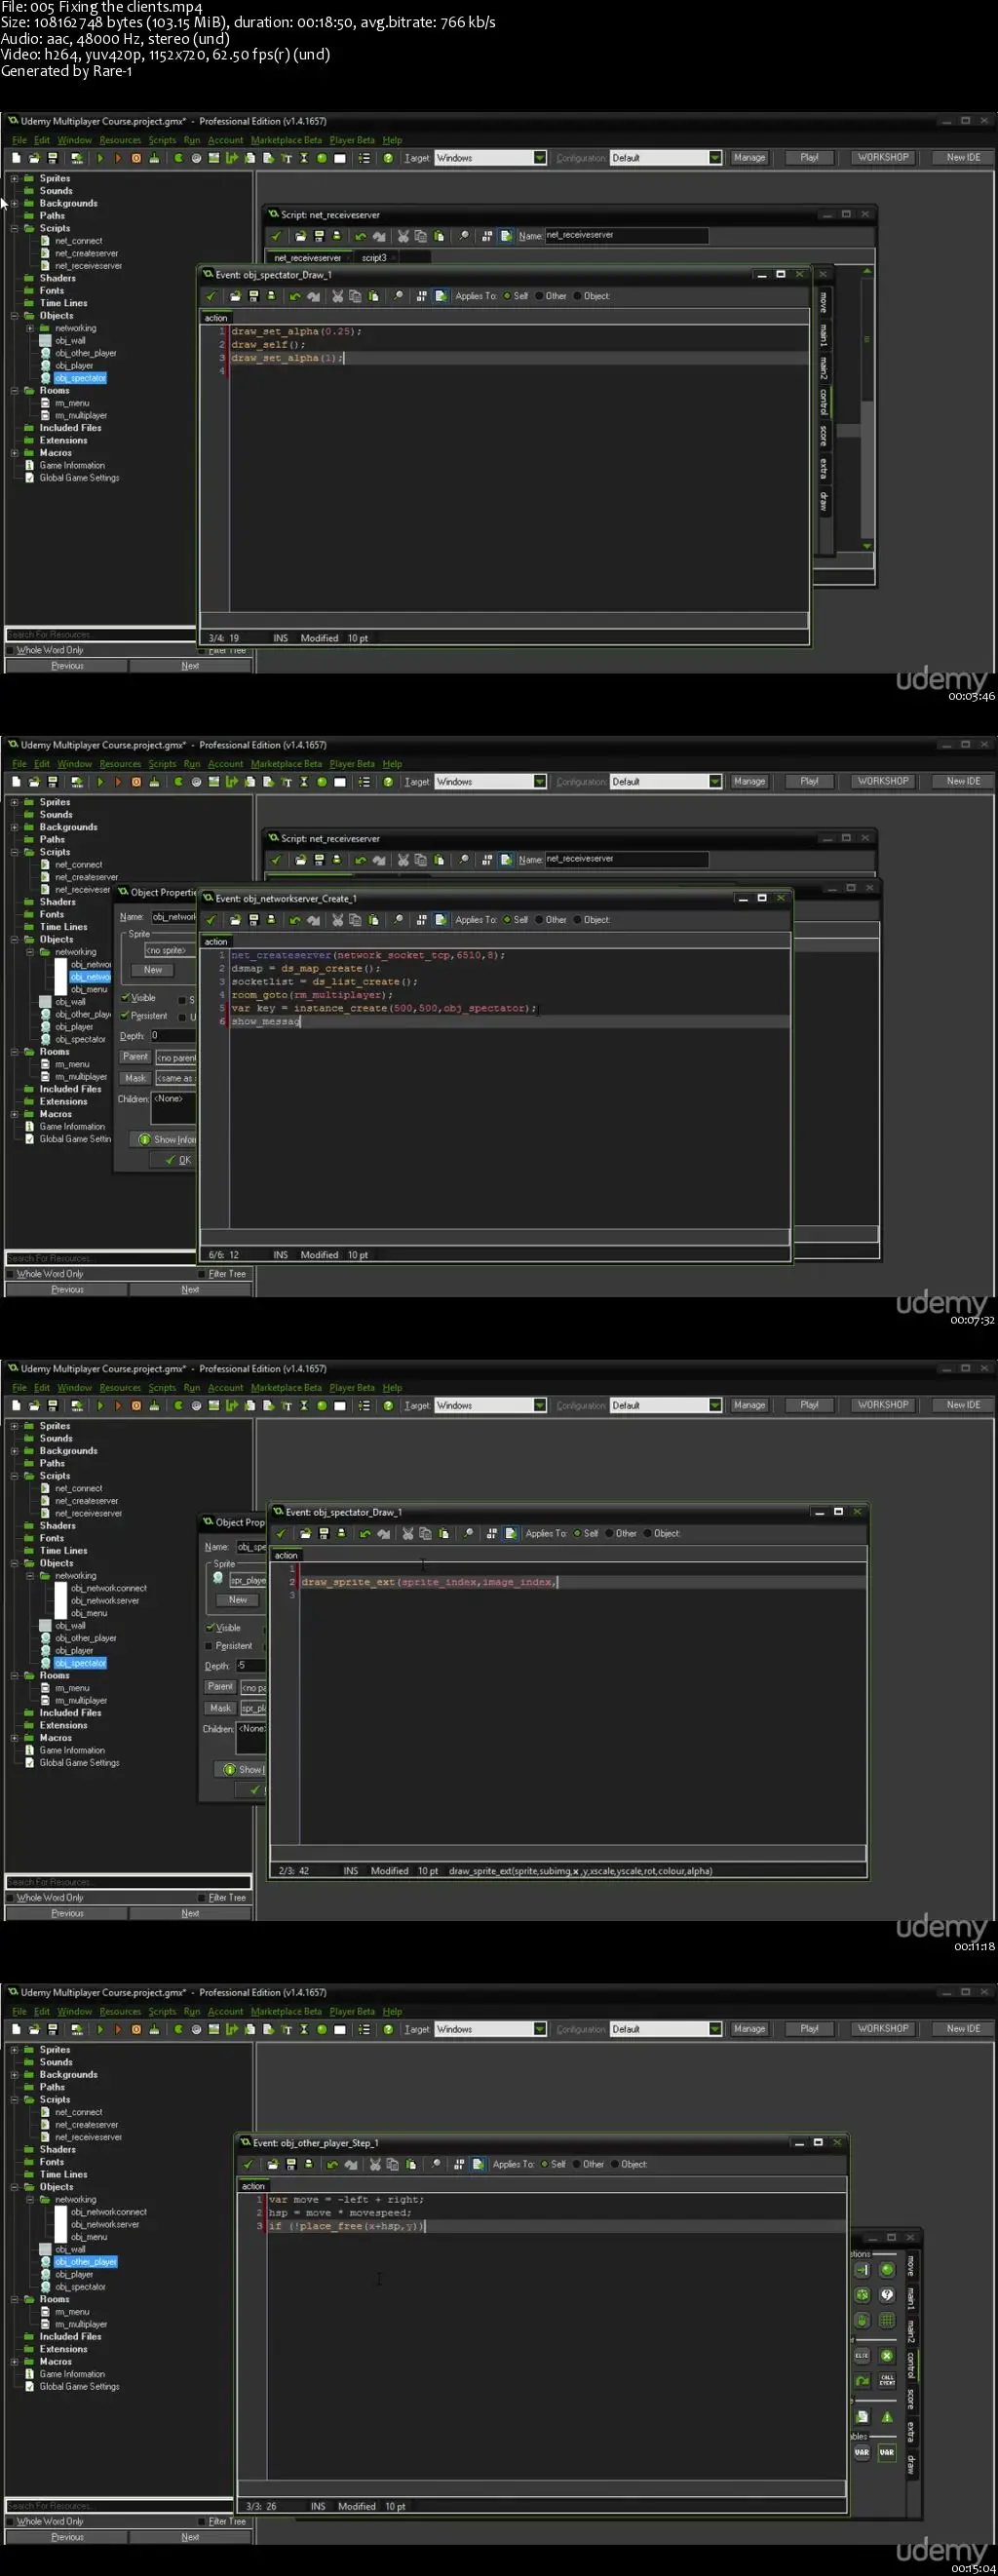Click Find magnifier icon in draw_set_alpha event window
998x2576 pixels.
coord(399,296)
